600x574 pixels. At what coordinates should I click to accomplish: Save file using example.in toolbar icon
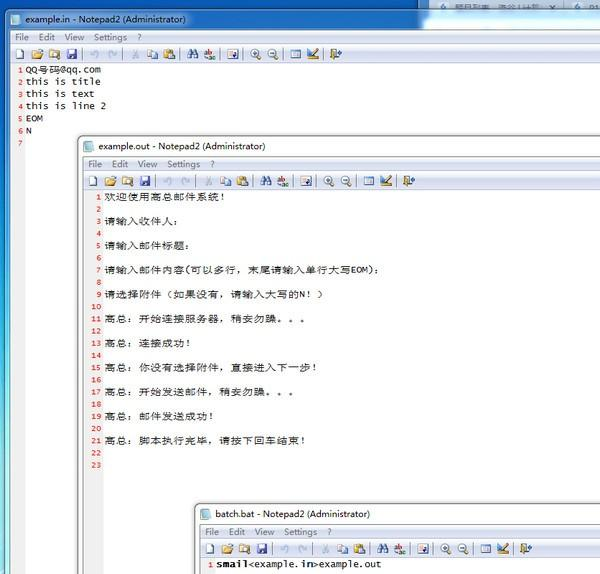pyautogui.click(x=72, y=54)
